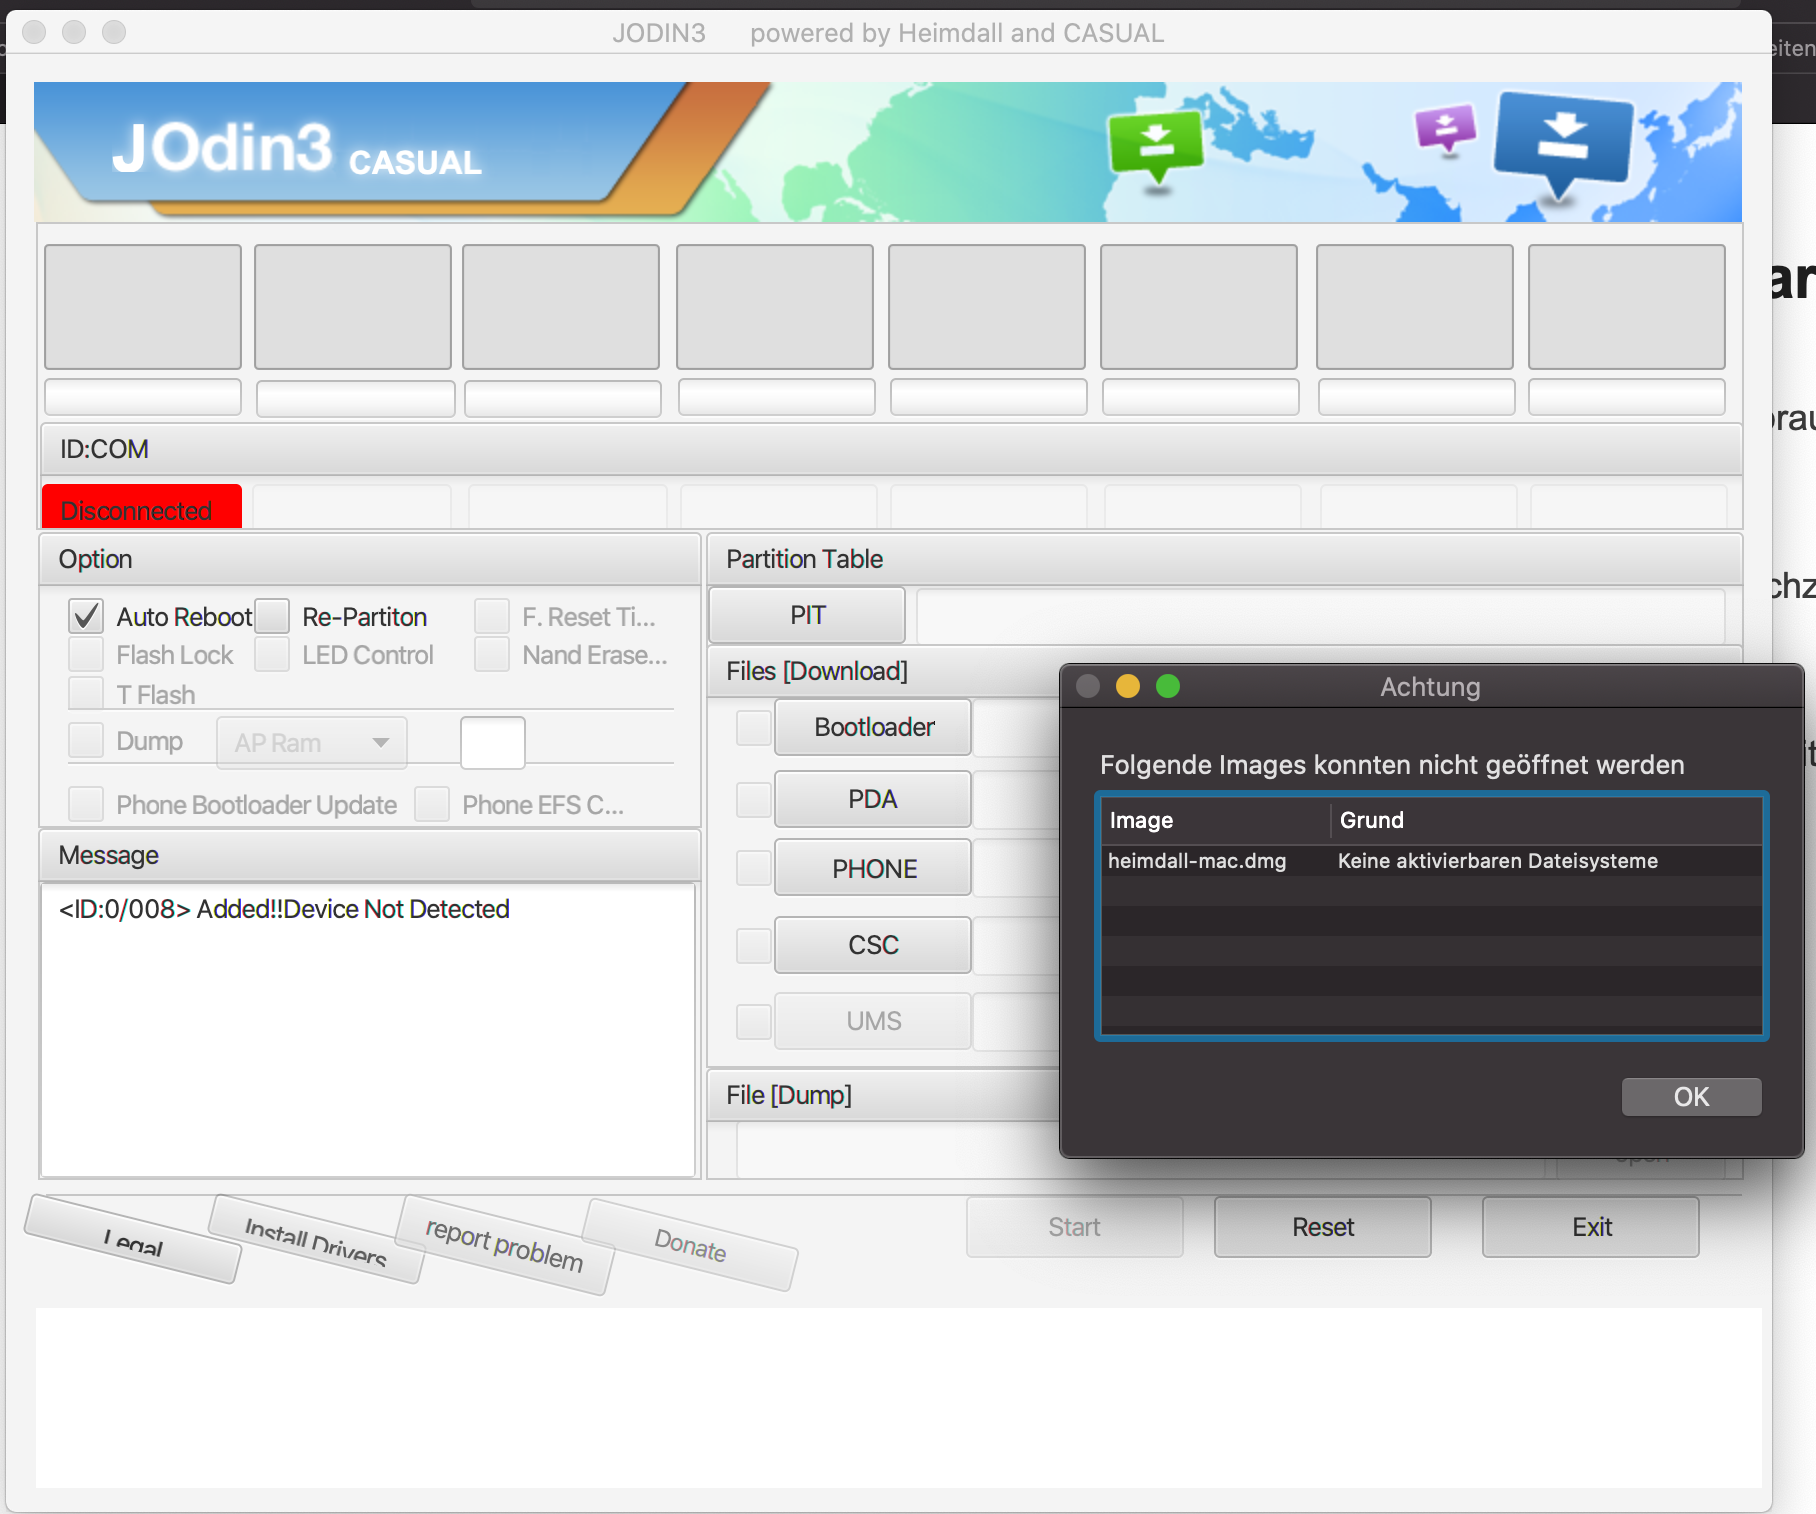Tick the checkbox beside Bootloader button
This screenshot has height=1514, width=1816.
(753, 727)
